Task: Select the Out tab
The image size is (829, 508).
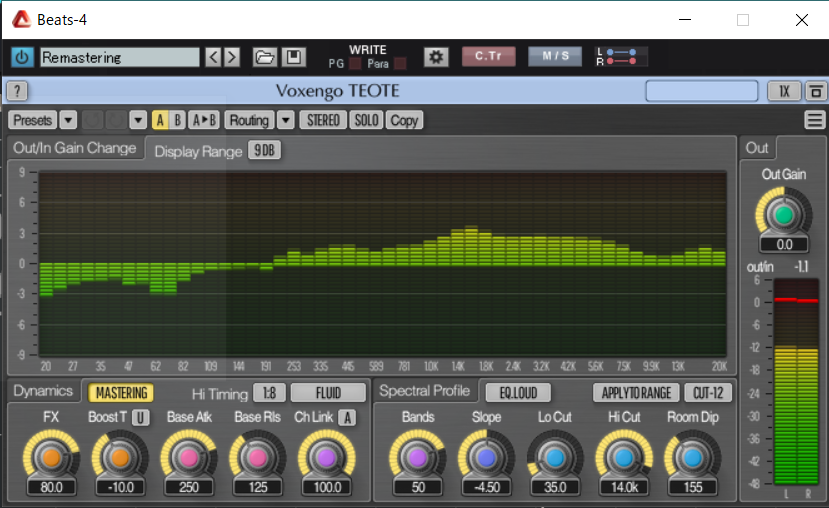Action: coord(757,148)
